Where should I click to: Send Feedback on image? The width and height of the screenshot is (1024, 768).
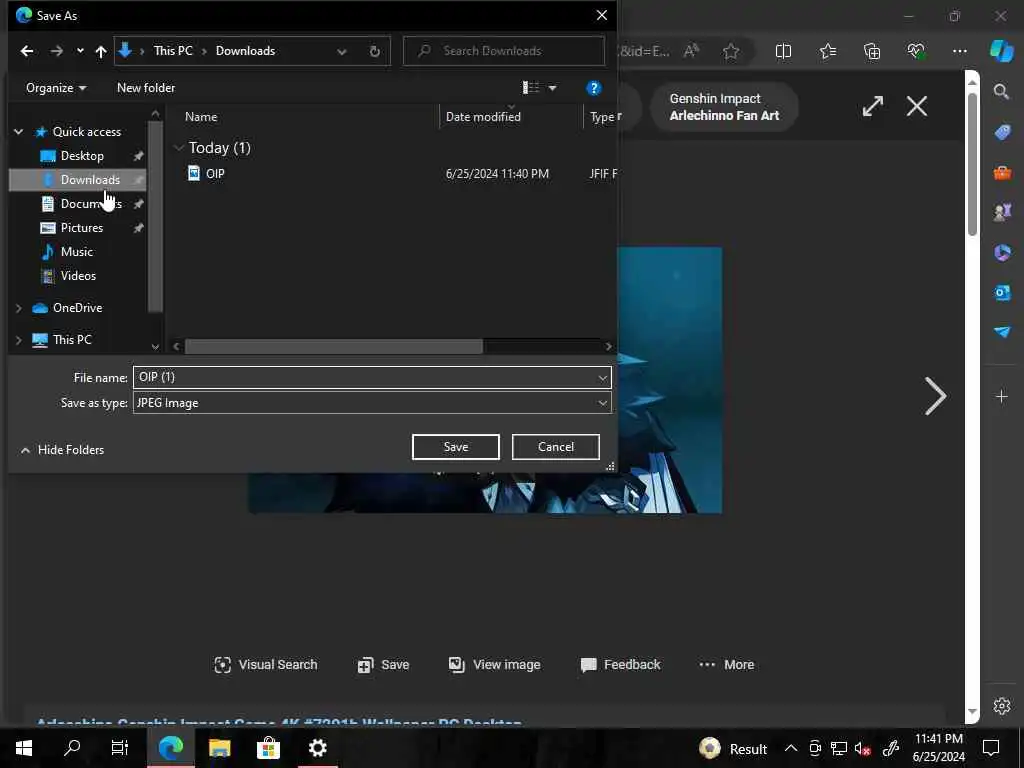click(620, 665)
